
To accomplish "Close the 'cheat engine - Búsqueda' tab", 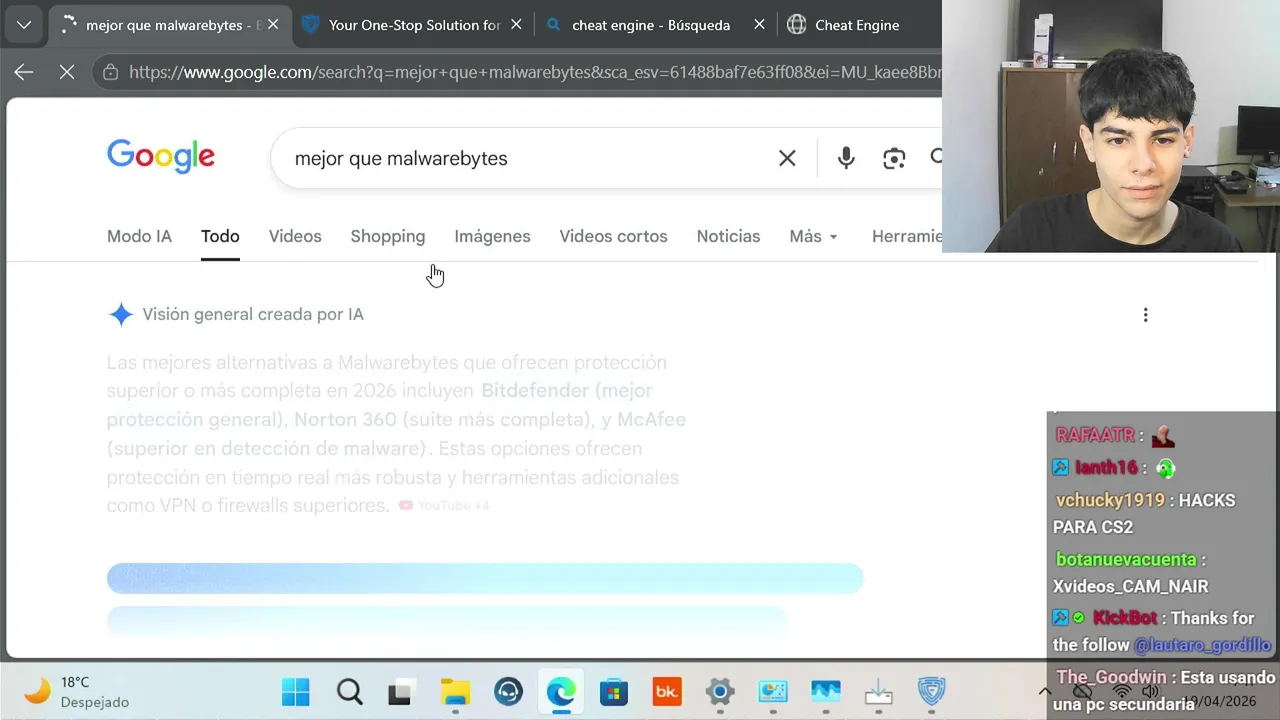I will tap(759, 25).
